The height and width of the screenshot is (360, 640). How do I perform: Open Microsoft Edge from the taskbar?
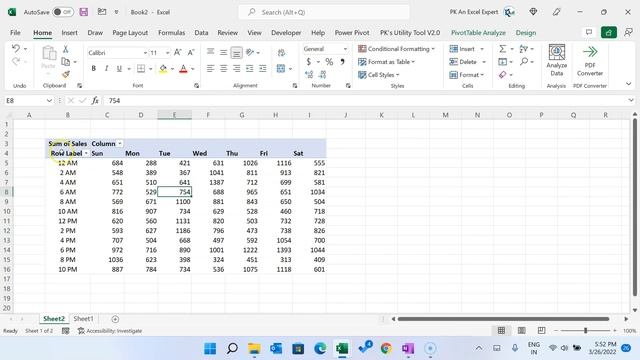tap(320, 348)
